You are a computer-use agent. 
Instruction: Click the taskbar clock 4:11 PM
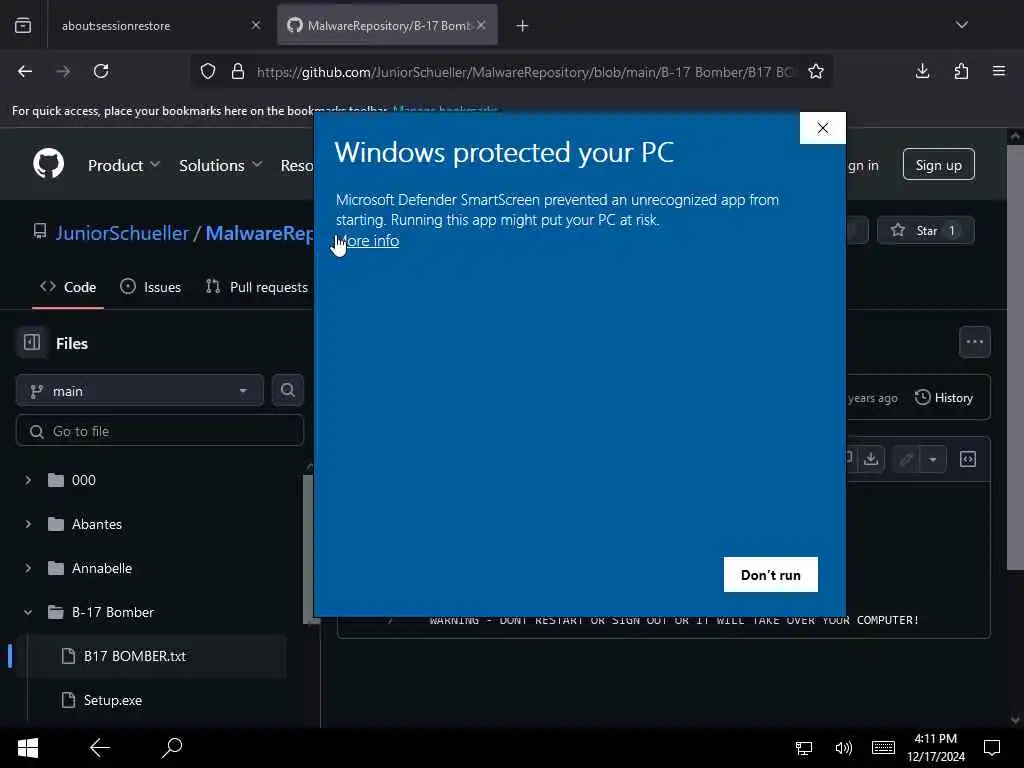coord(935,747)
